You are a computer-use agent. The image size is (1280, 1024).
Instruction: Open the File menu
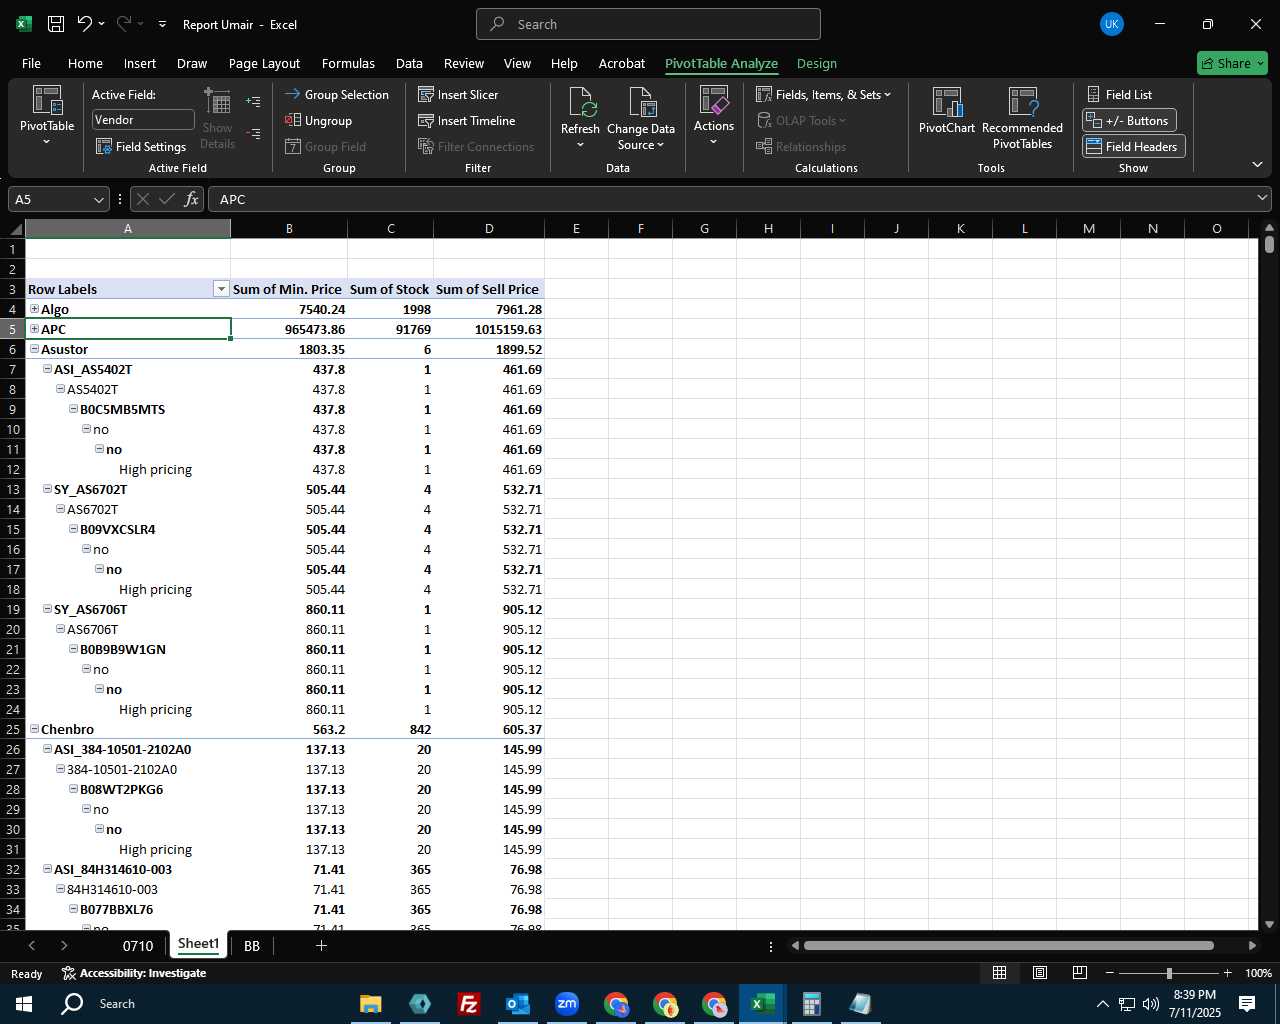click(x=31, y=63)
